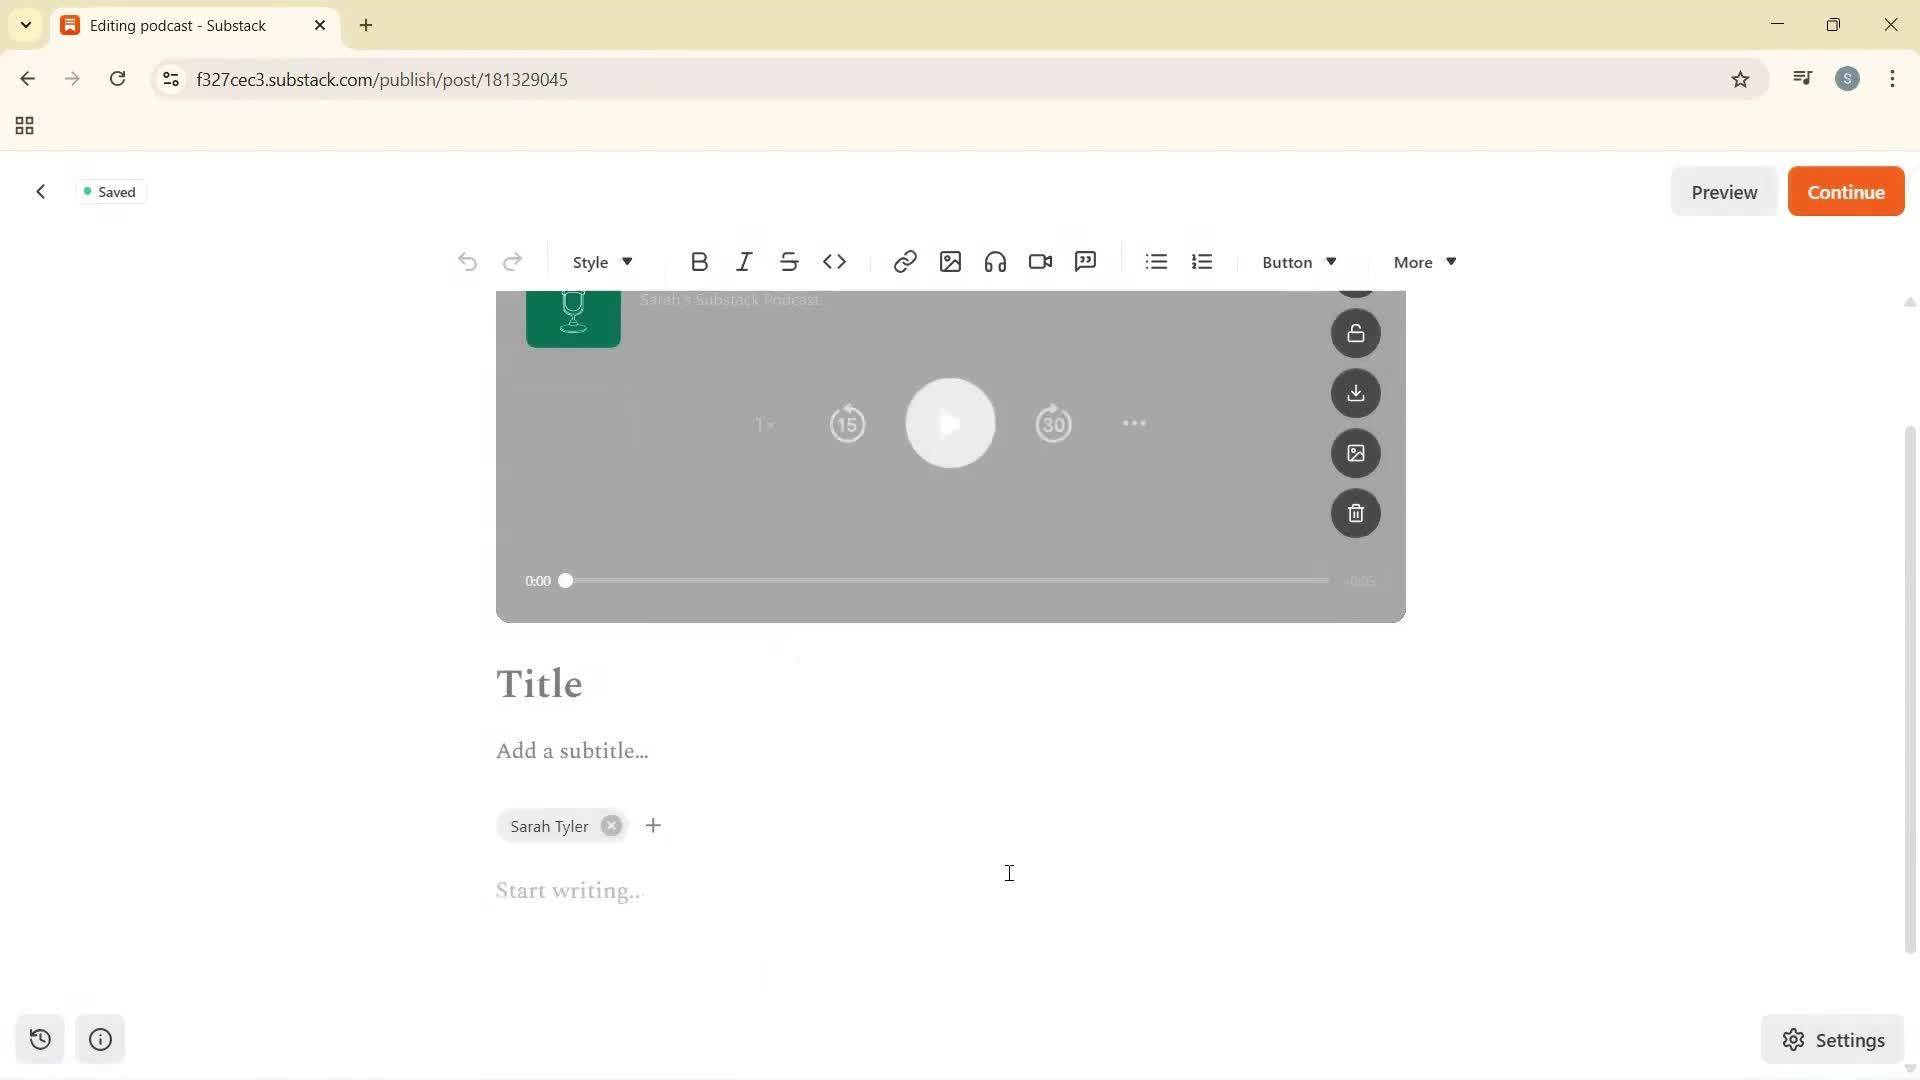Insert an image into the post

(950, 261)
